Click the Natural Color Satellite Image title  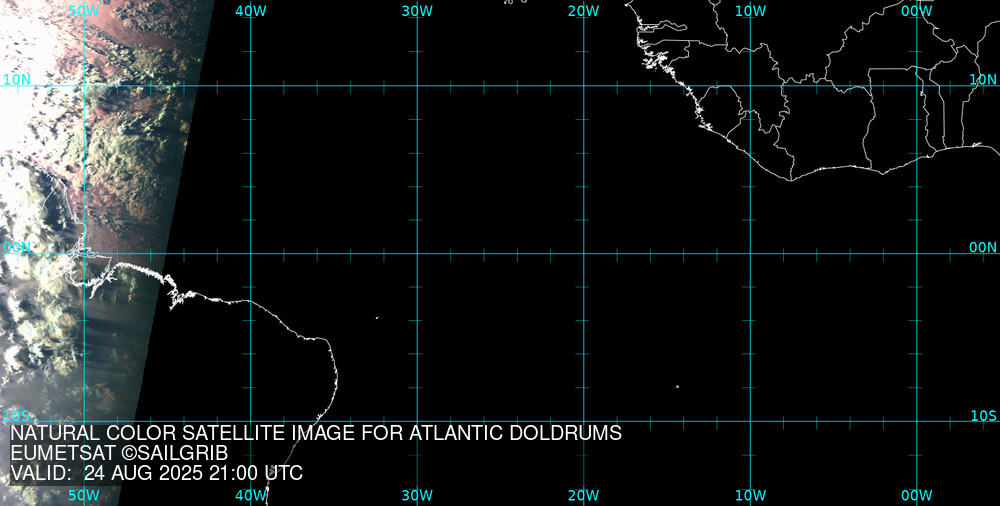point(316,433)
